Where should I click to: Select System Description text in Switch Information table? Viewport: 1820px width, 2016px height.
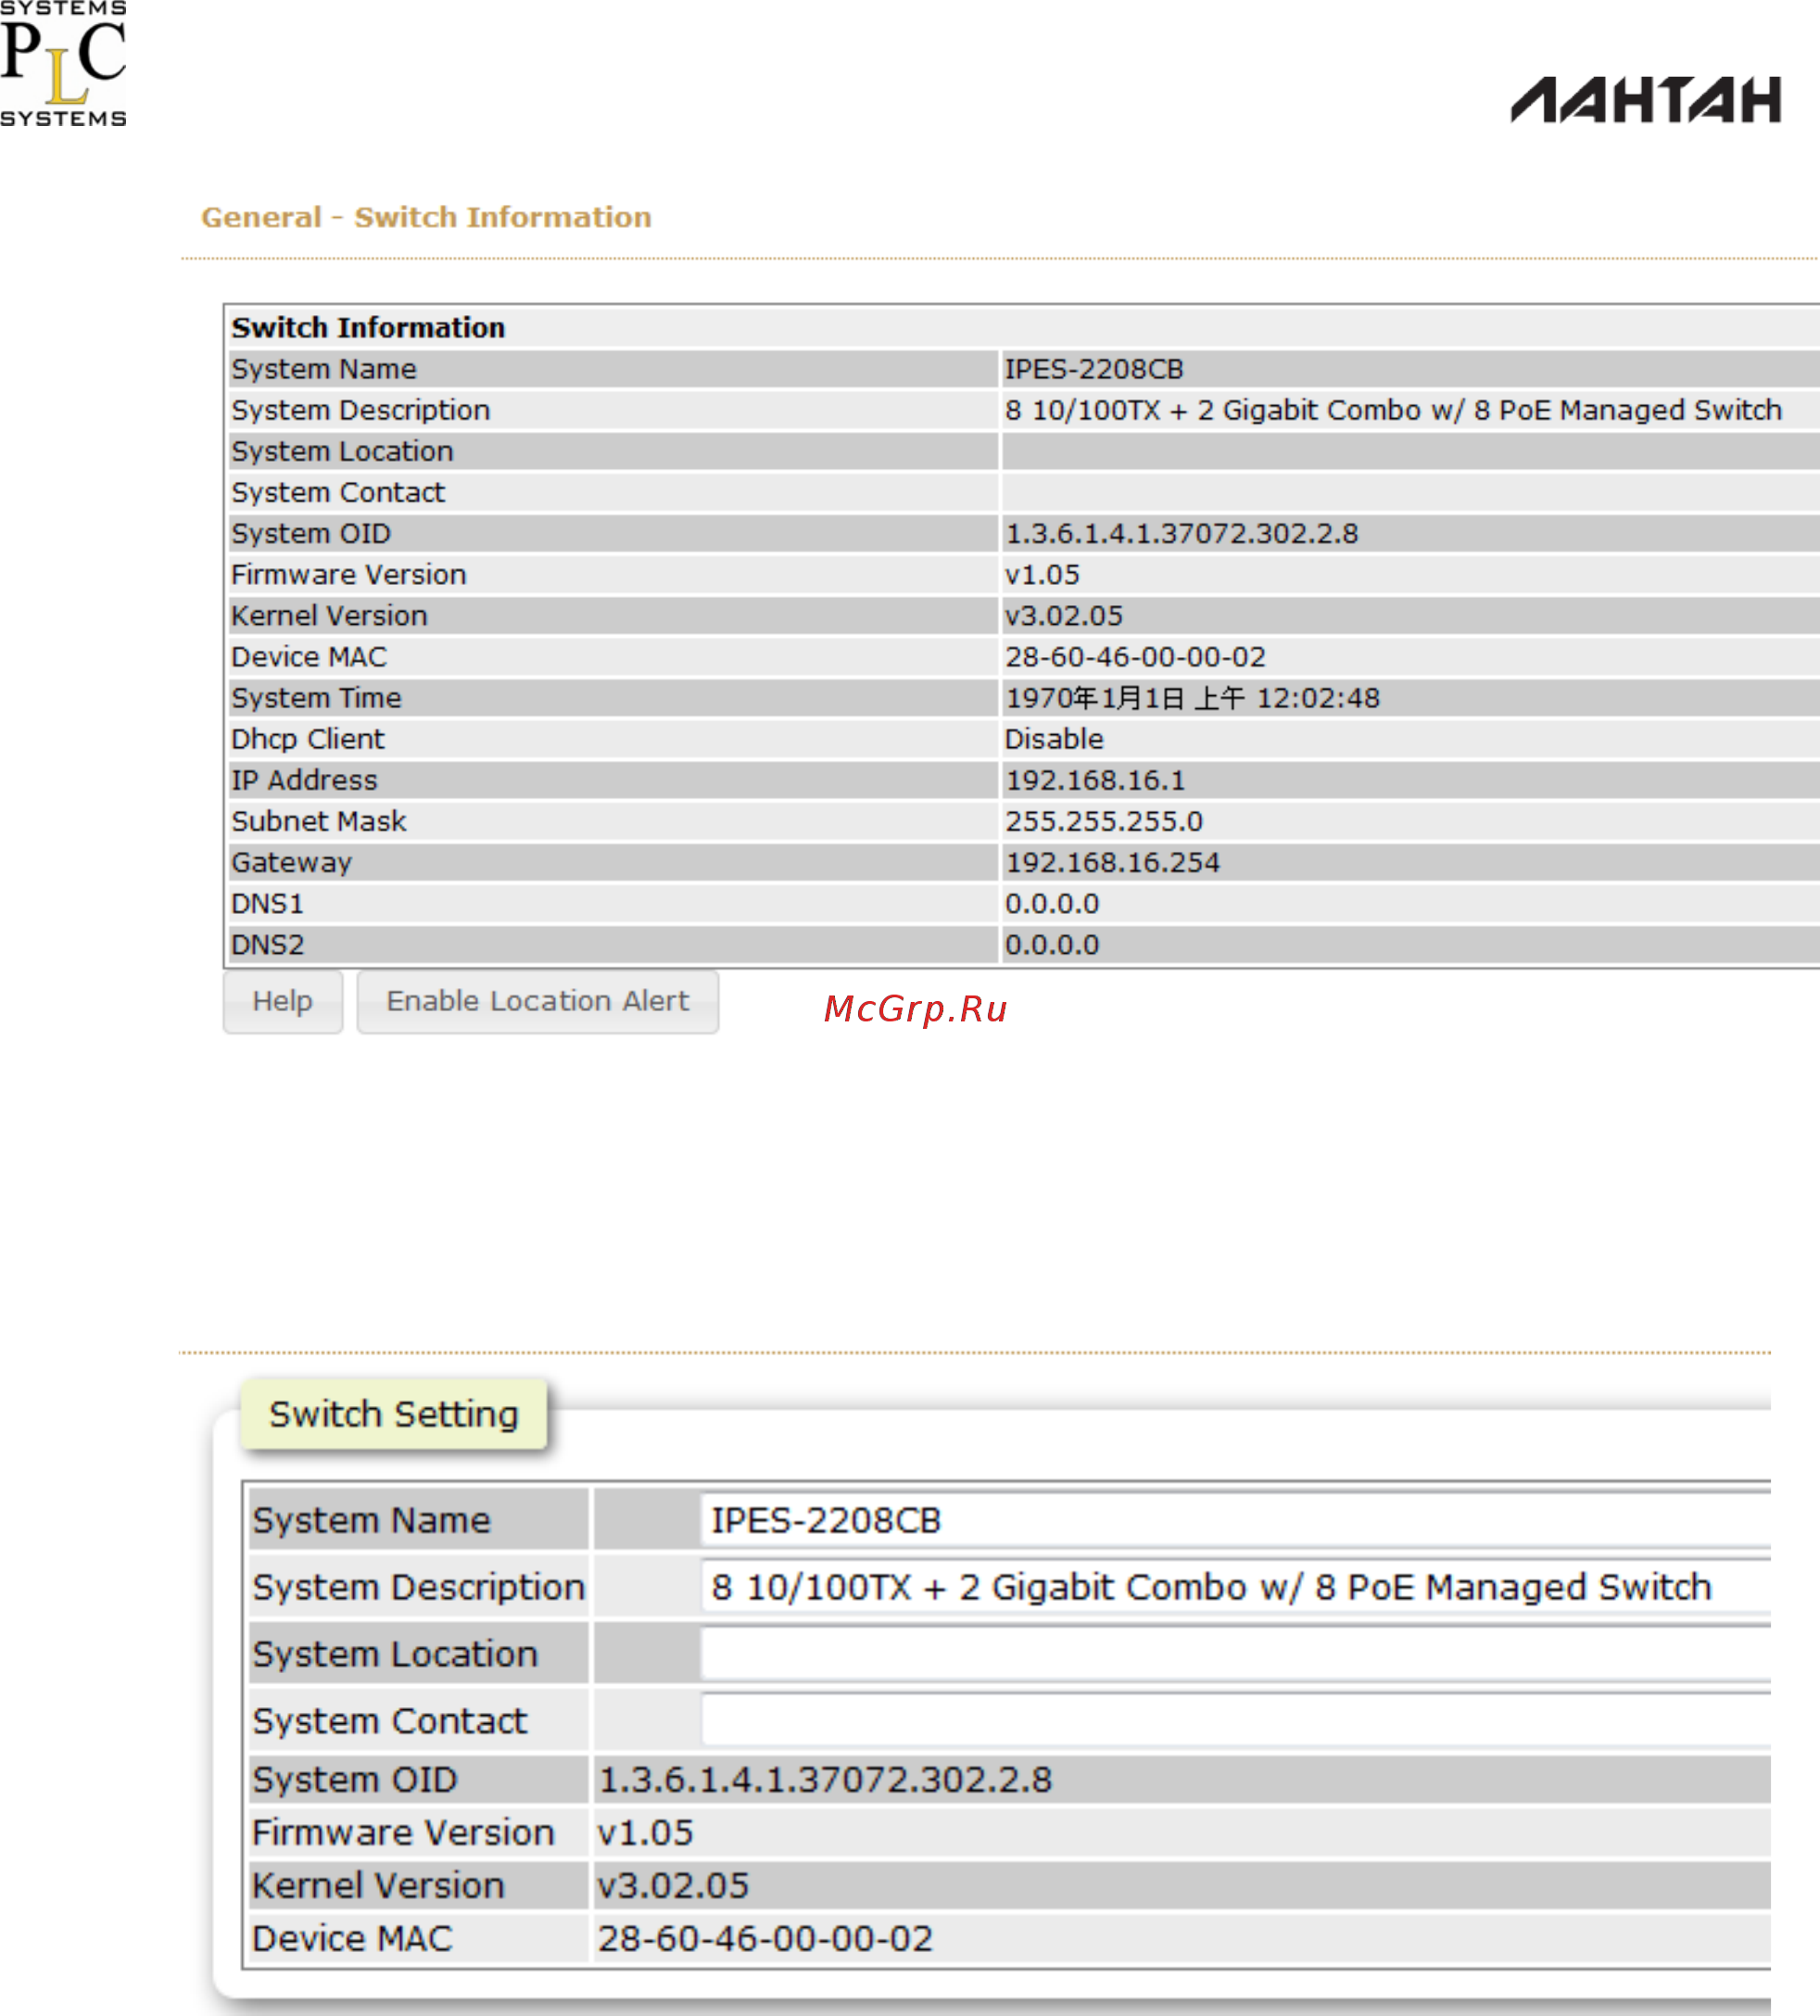1393,410
